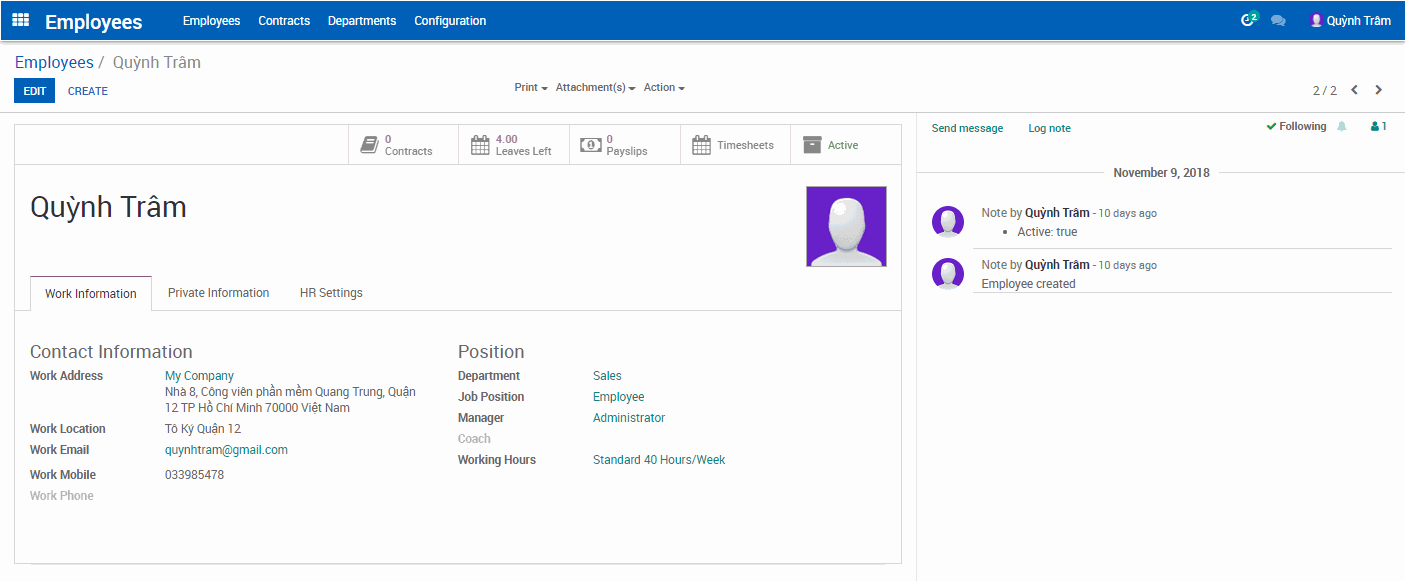Viewport: 1405px width, 581px height.
Task: Open the followers counter showing 1
Action: pos(1377,126)
